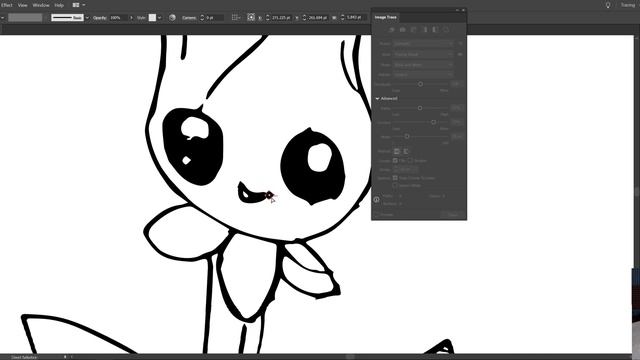This screenshot has height=360, width=640.
Task: Open the brush definition stroke profile dropdown
Action: pos(87,18)
